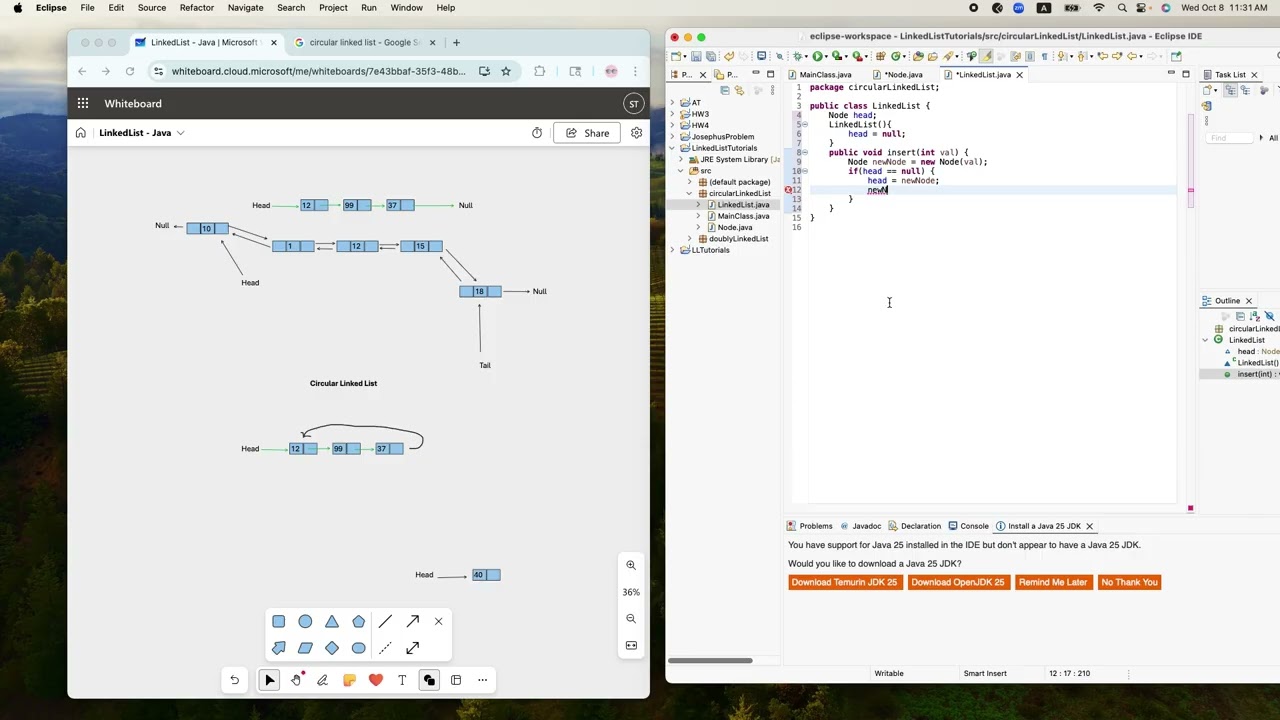Select the parallelogram shape
Viewport: 1280px width, 720px height.
point(305,648)
